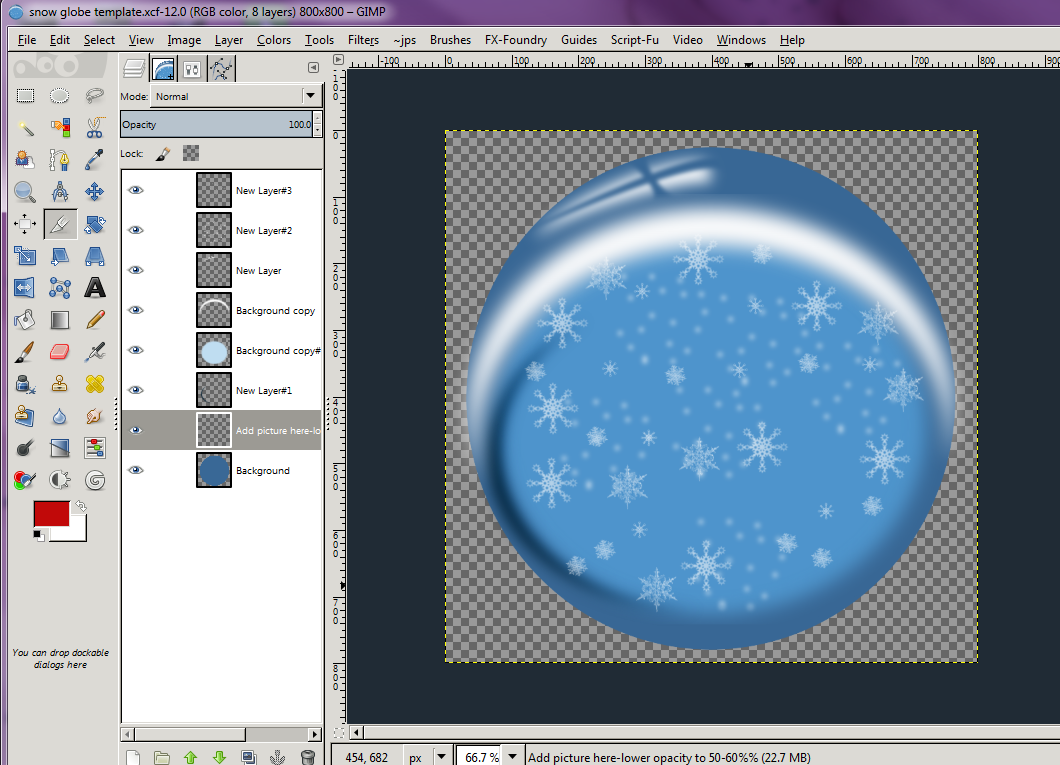Pick the Bucket Fill tool
This screenshot has height=765, width=1060.
click(x=25, y=320)
